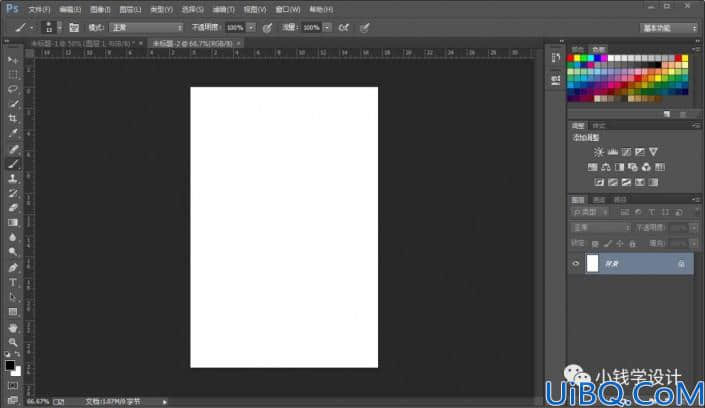Open the Window menu
The image size is (705, 408).
point(288,9)
